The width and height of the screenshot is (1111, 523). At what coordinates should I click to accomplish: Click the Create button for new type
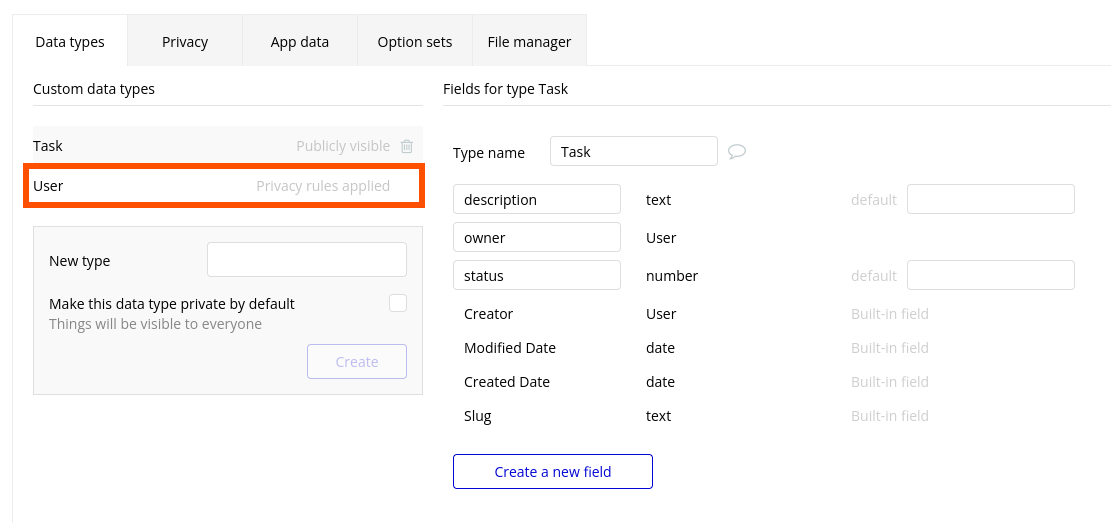(x=357, y=362)
